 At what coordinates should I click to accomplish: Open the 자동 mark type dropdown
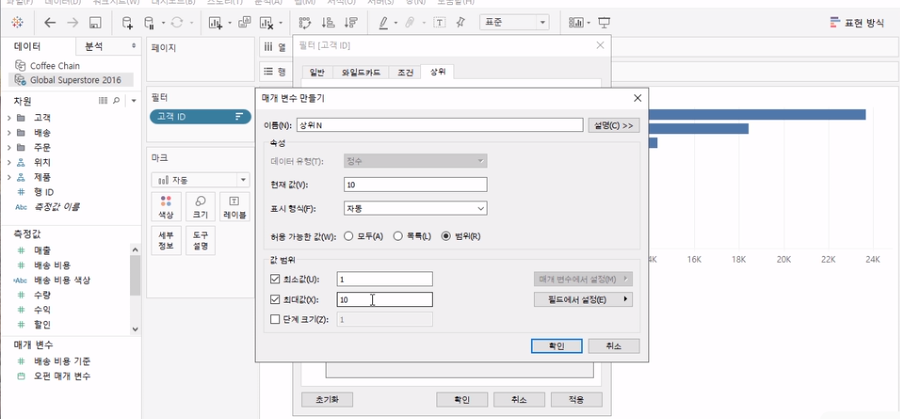click(200, 180)
